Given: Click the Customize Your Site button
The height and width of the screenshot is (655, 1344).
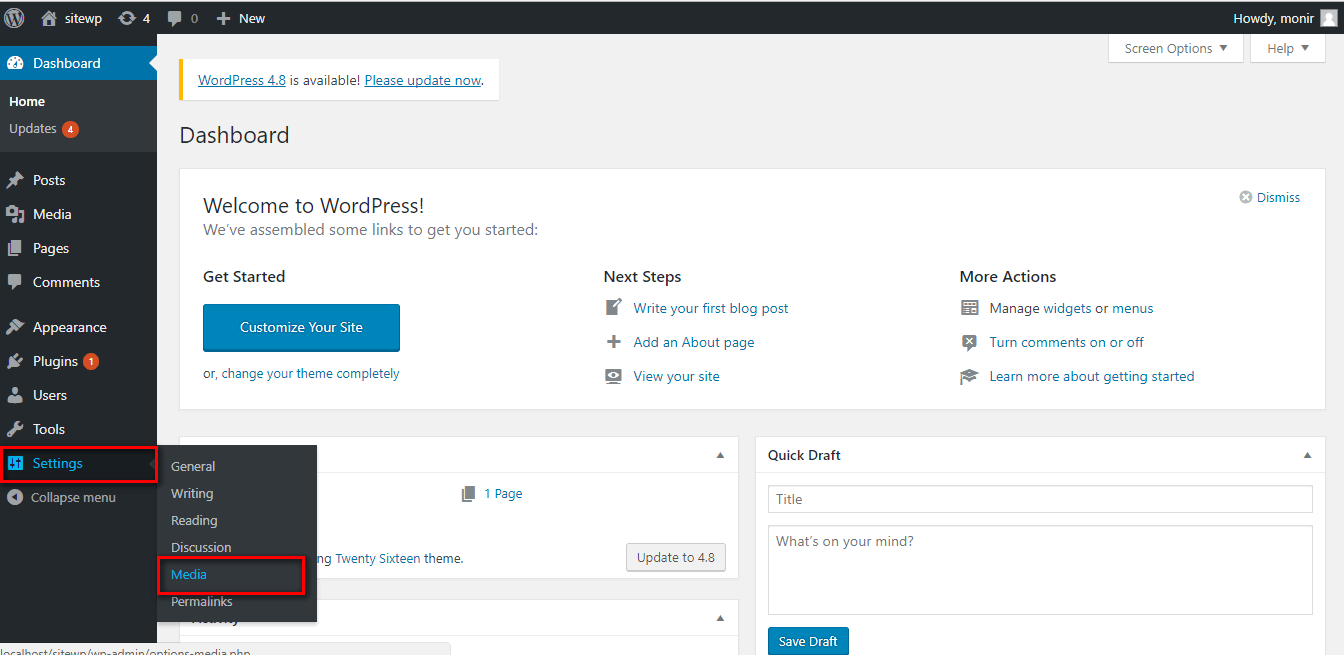Looking at the screenshot, I should tap(301, 328).
